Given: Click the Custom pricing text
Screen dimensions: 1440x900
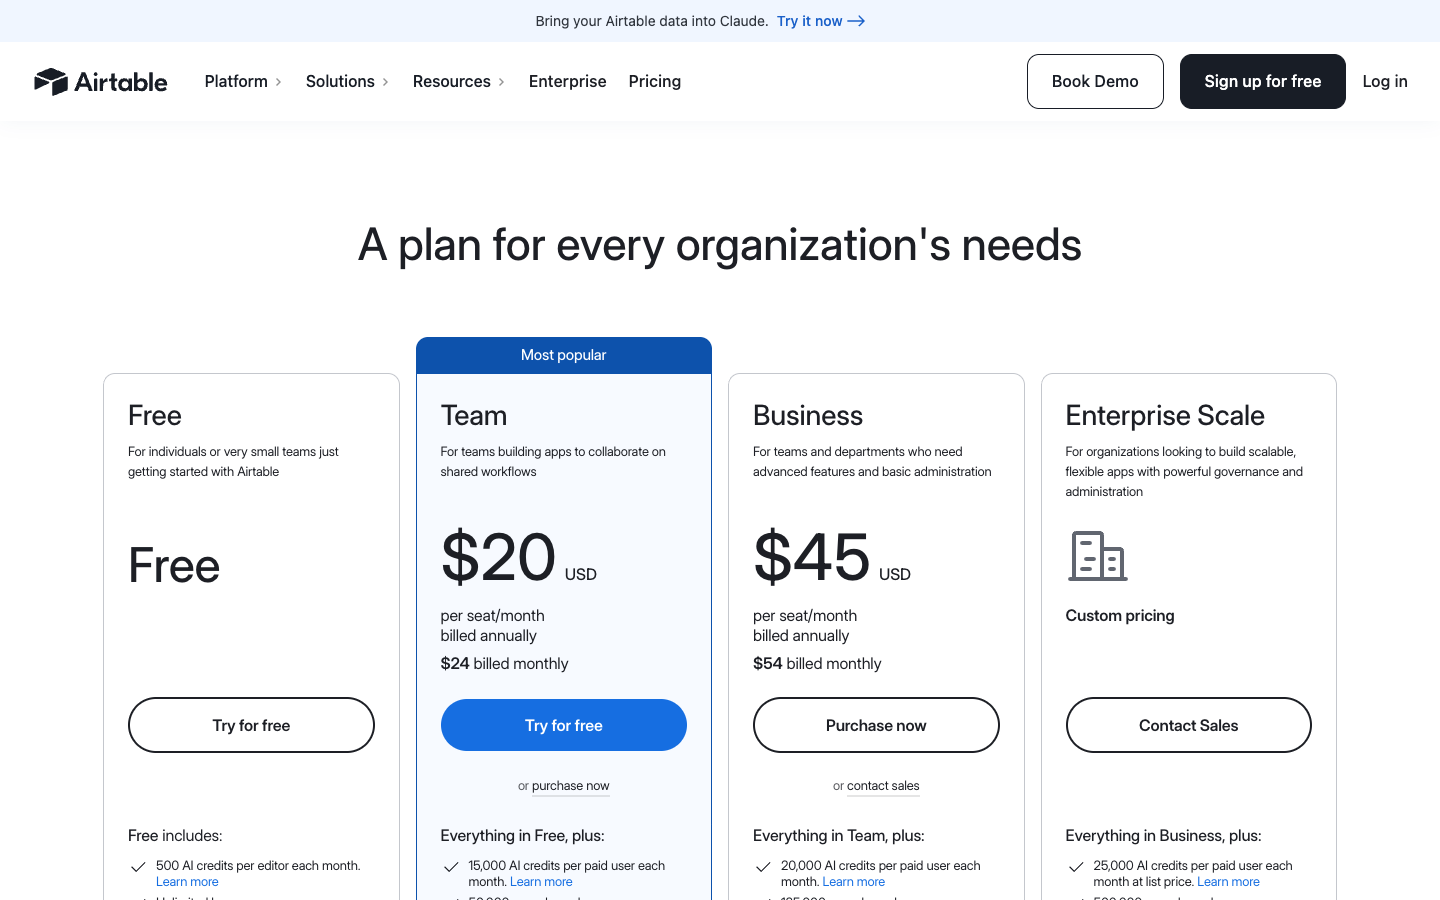Looking at the screenshot, I should point(1120,615).
